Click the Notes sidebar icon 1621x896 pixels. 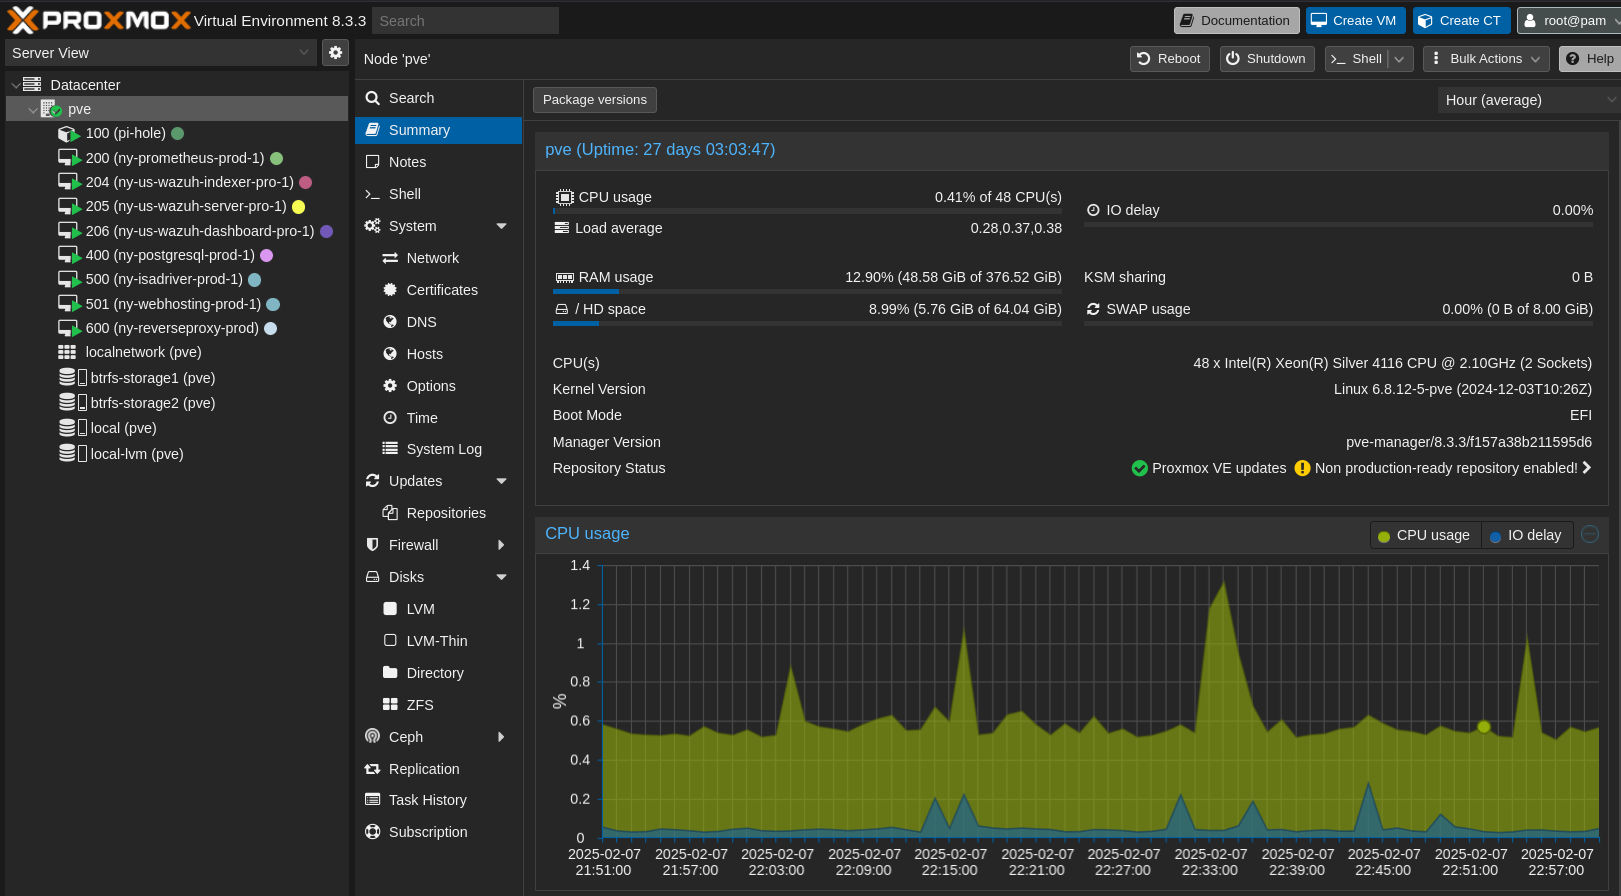tap(373, 162)
